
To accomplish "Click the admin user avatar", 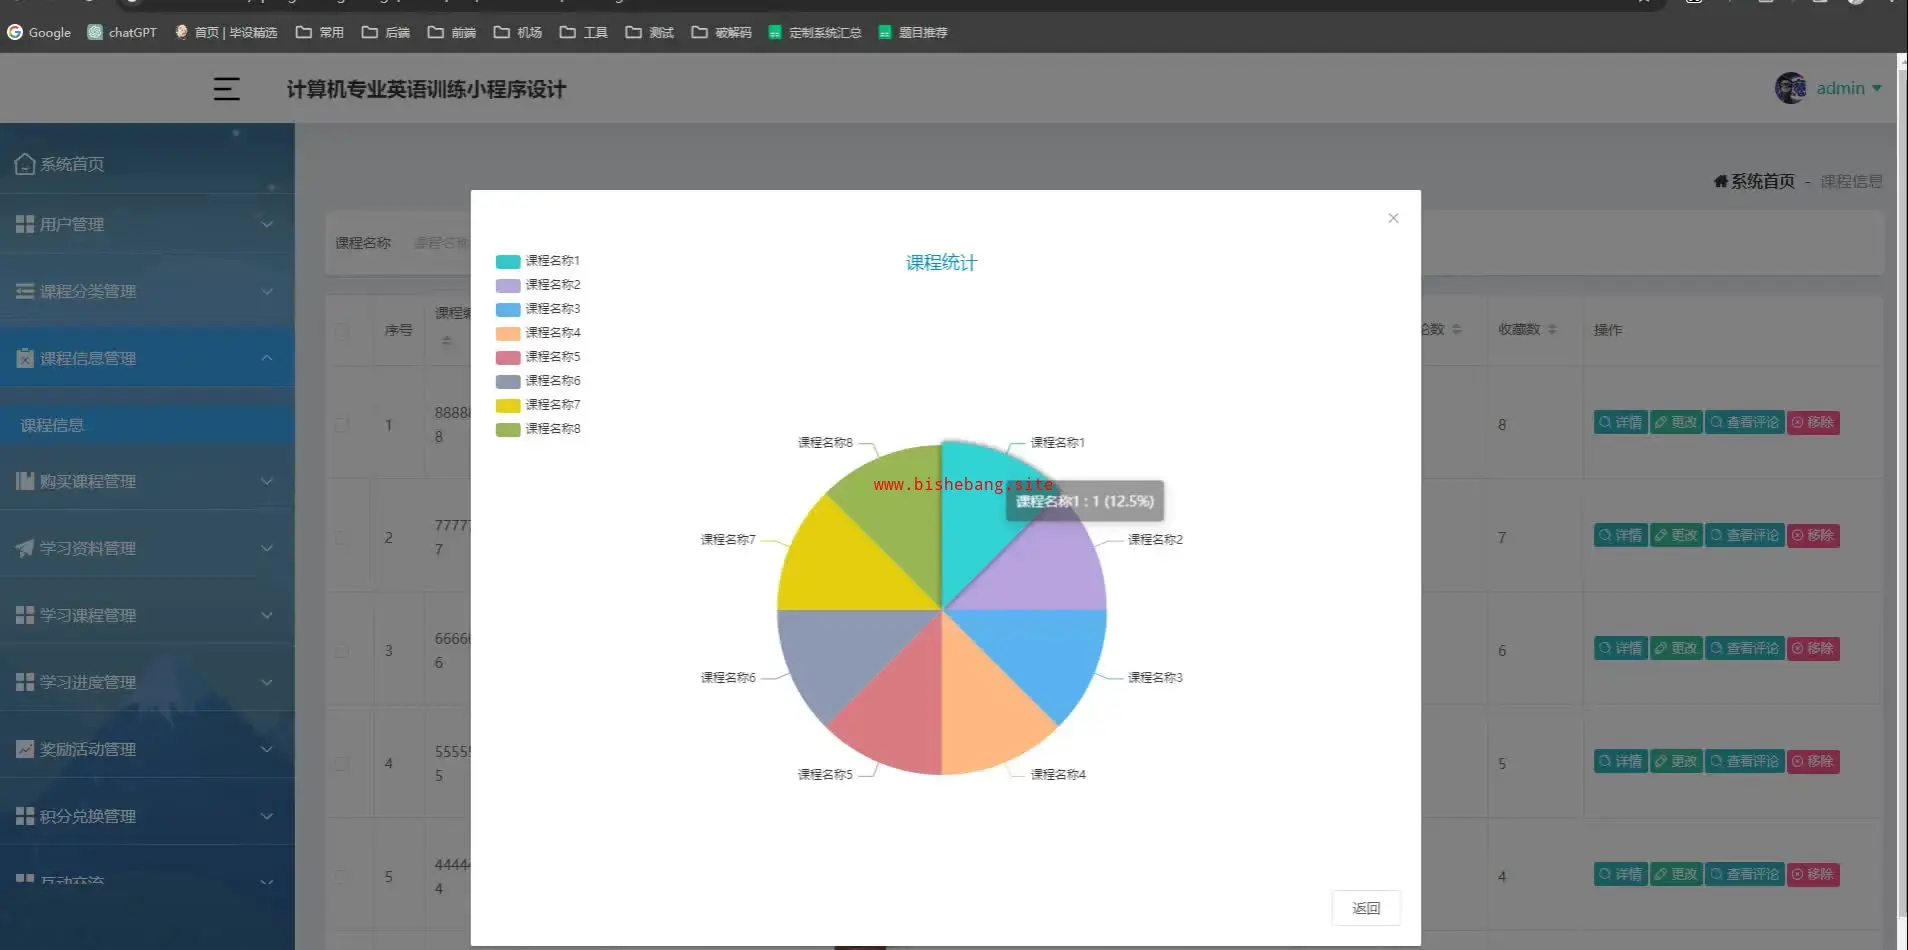I will tap(1790, 88).
